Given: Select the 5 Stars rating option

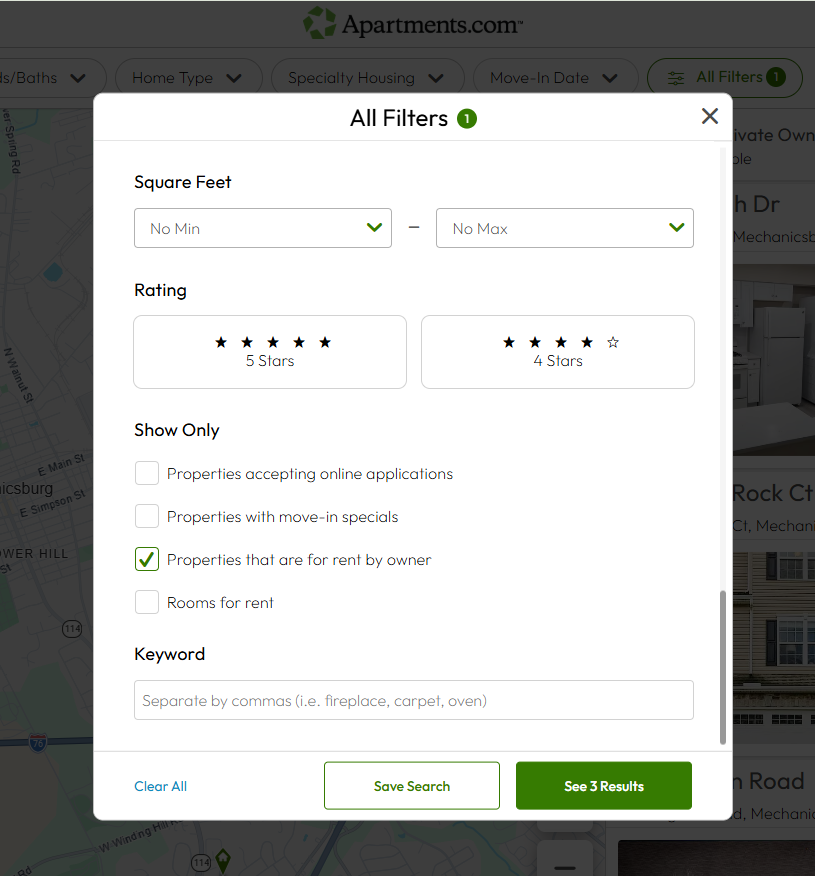Looking at the screenshot, I should click(x=270, y=351).
